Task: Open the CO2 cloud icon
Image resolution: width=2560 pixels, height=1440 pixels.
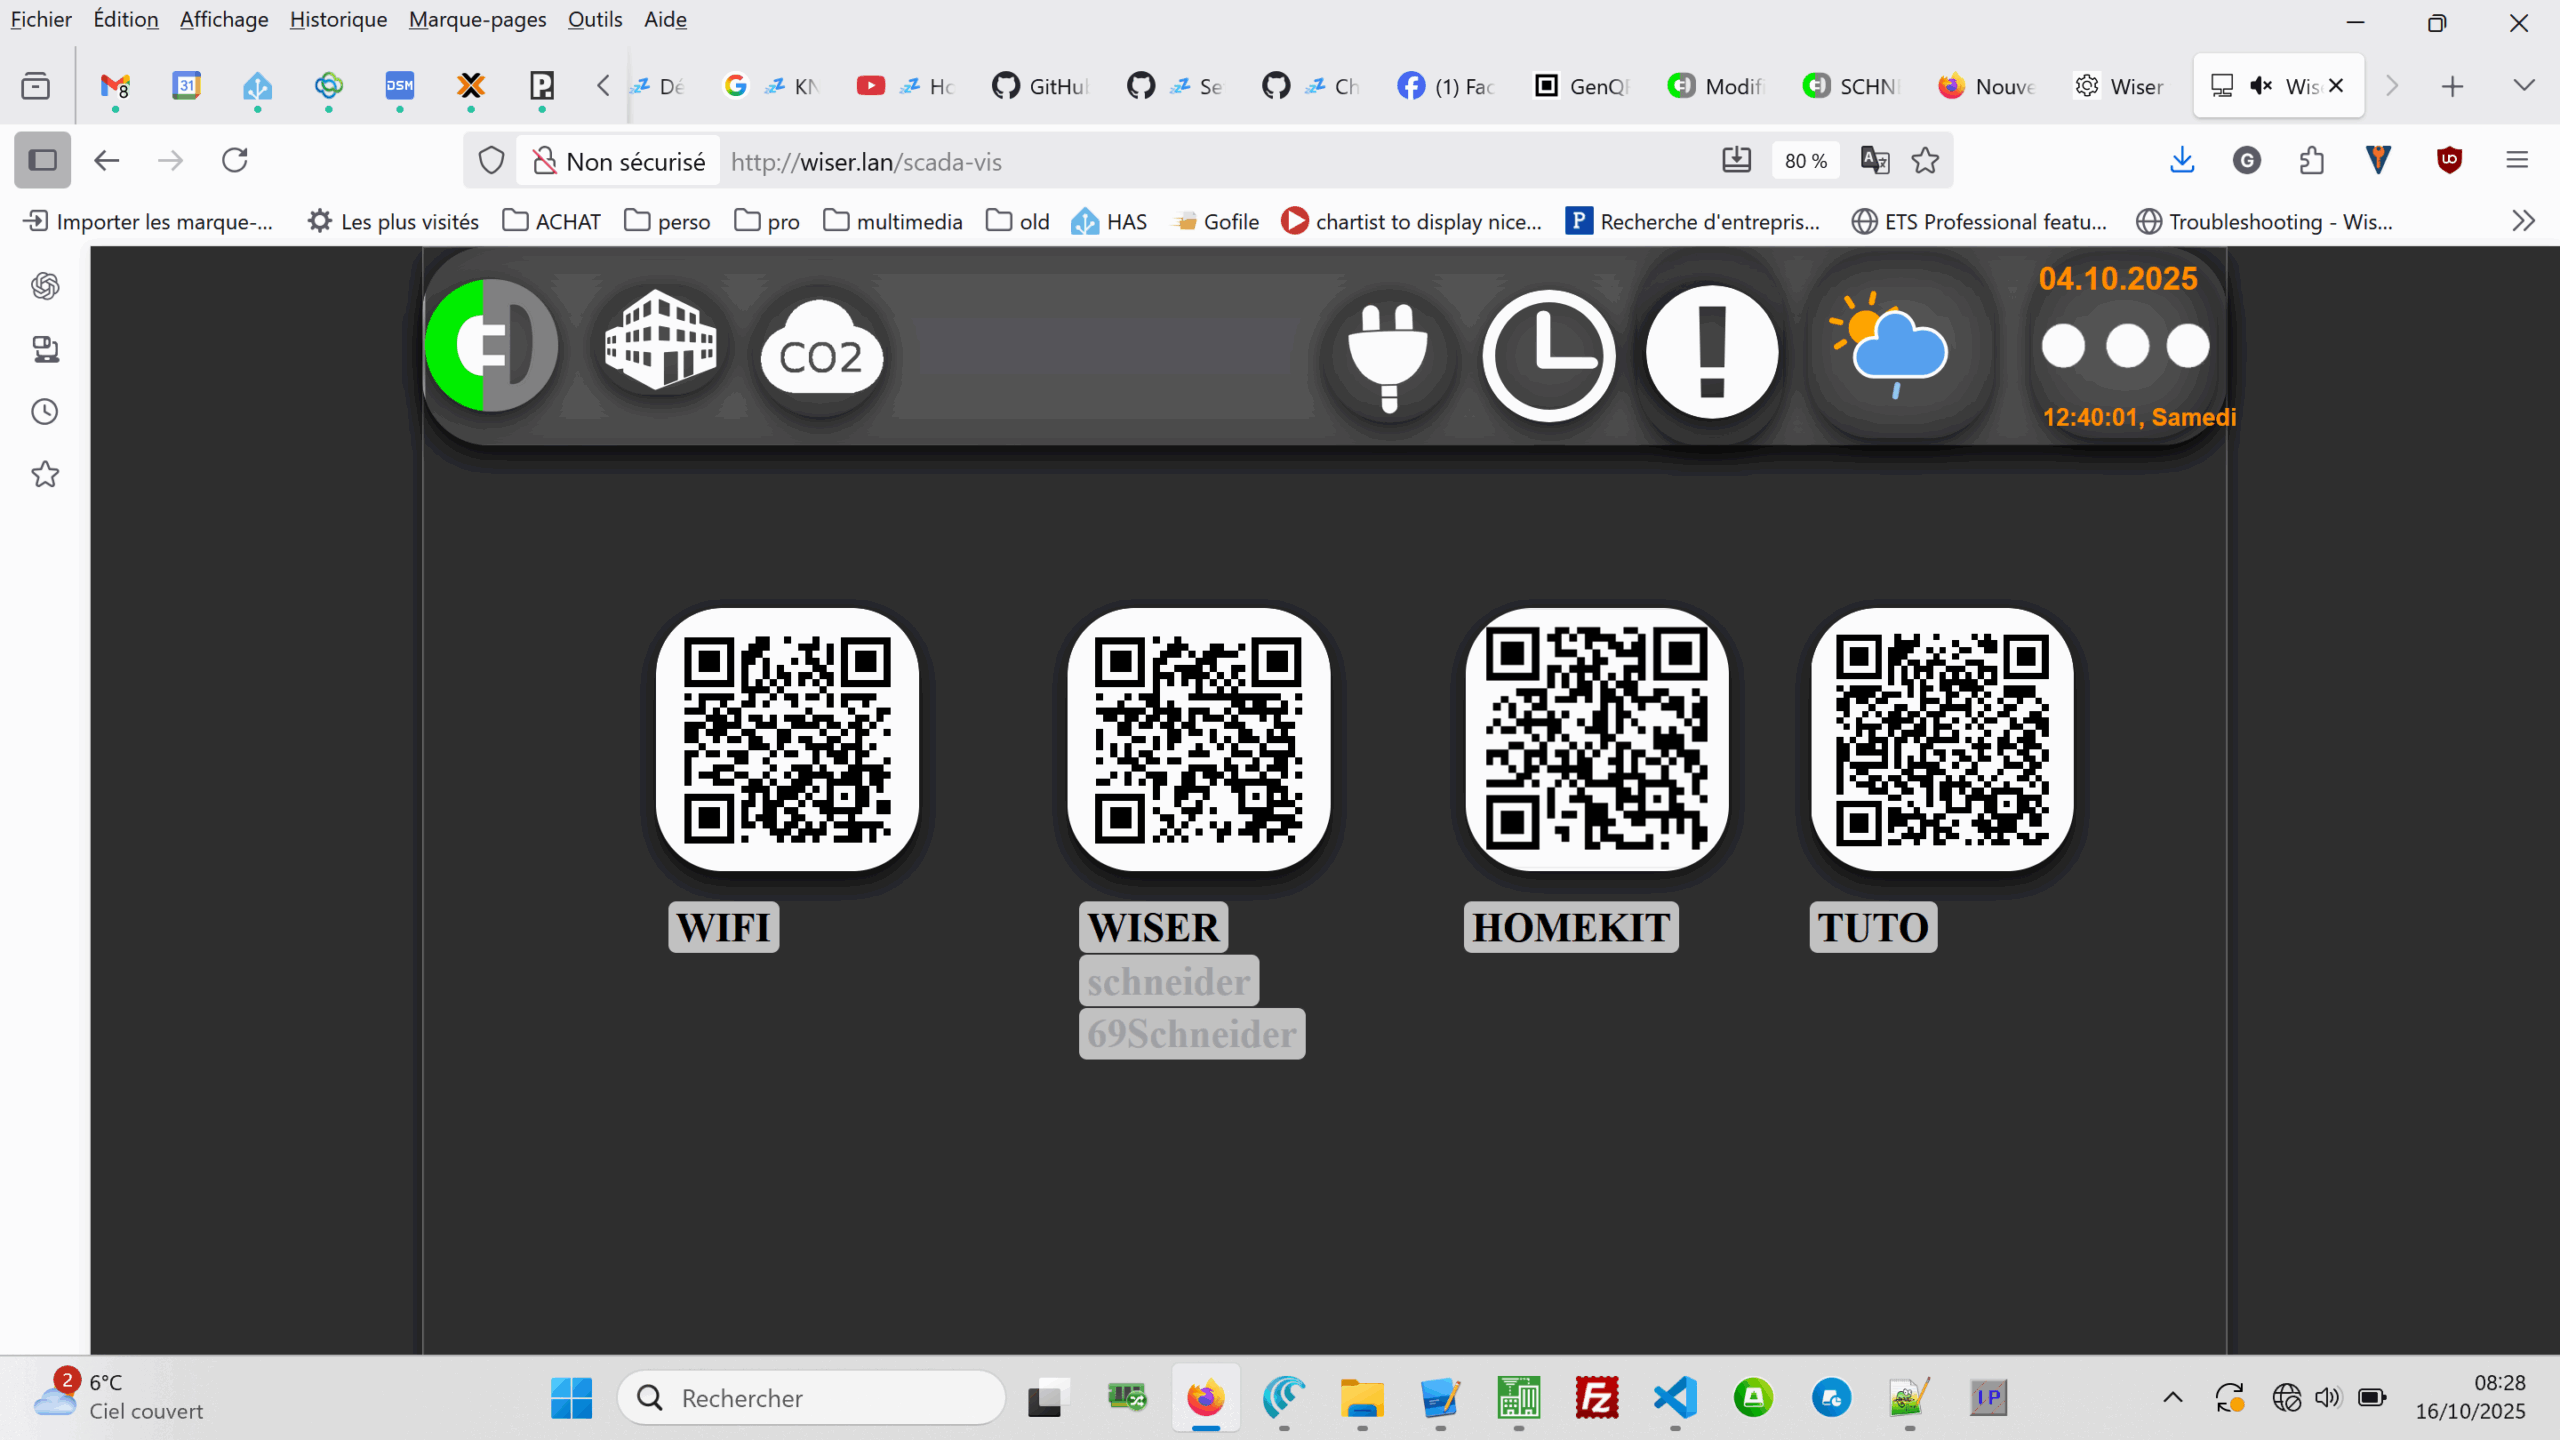Action: point(820,350)
